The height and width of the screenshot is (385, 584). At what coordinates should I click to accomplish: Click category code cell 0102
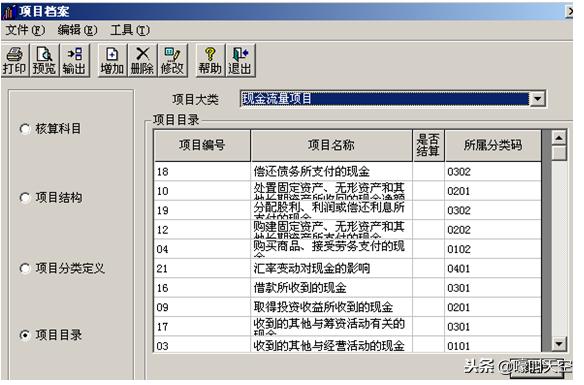pos(493,249)
